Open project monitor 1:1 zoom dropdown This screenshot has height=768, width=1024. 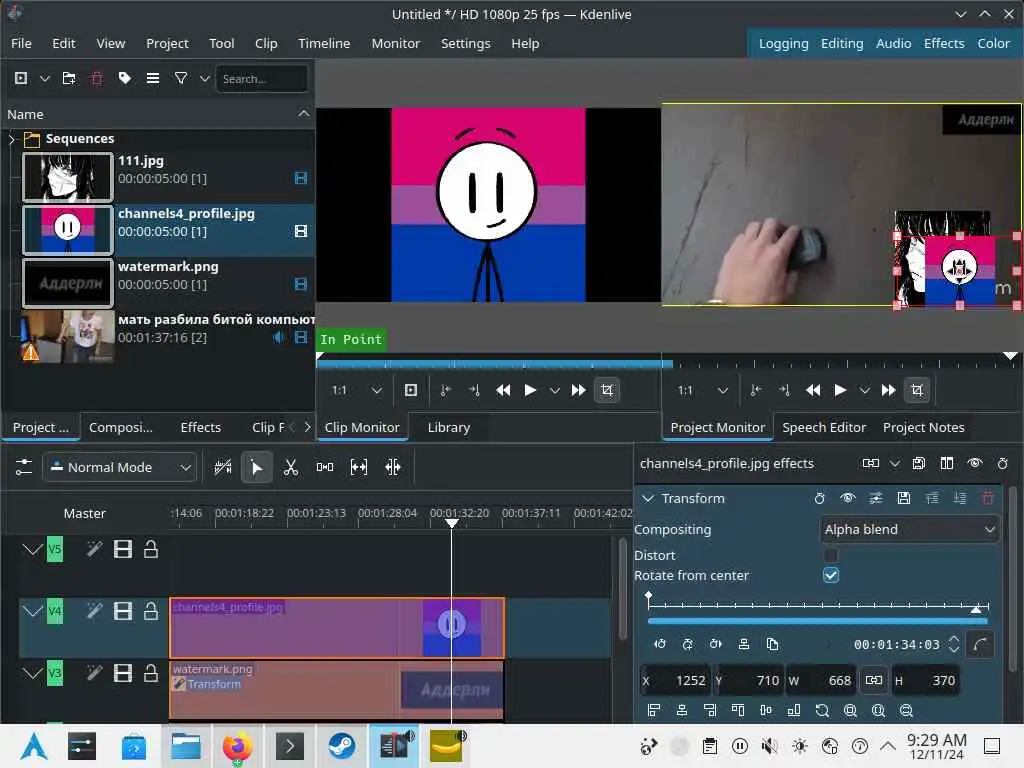click(x=703, y=391)
